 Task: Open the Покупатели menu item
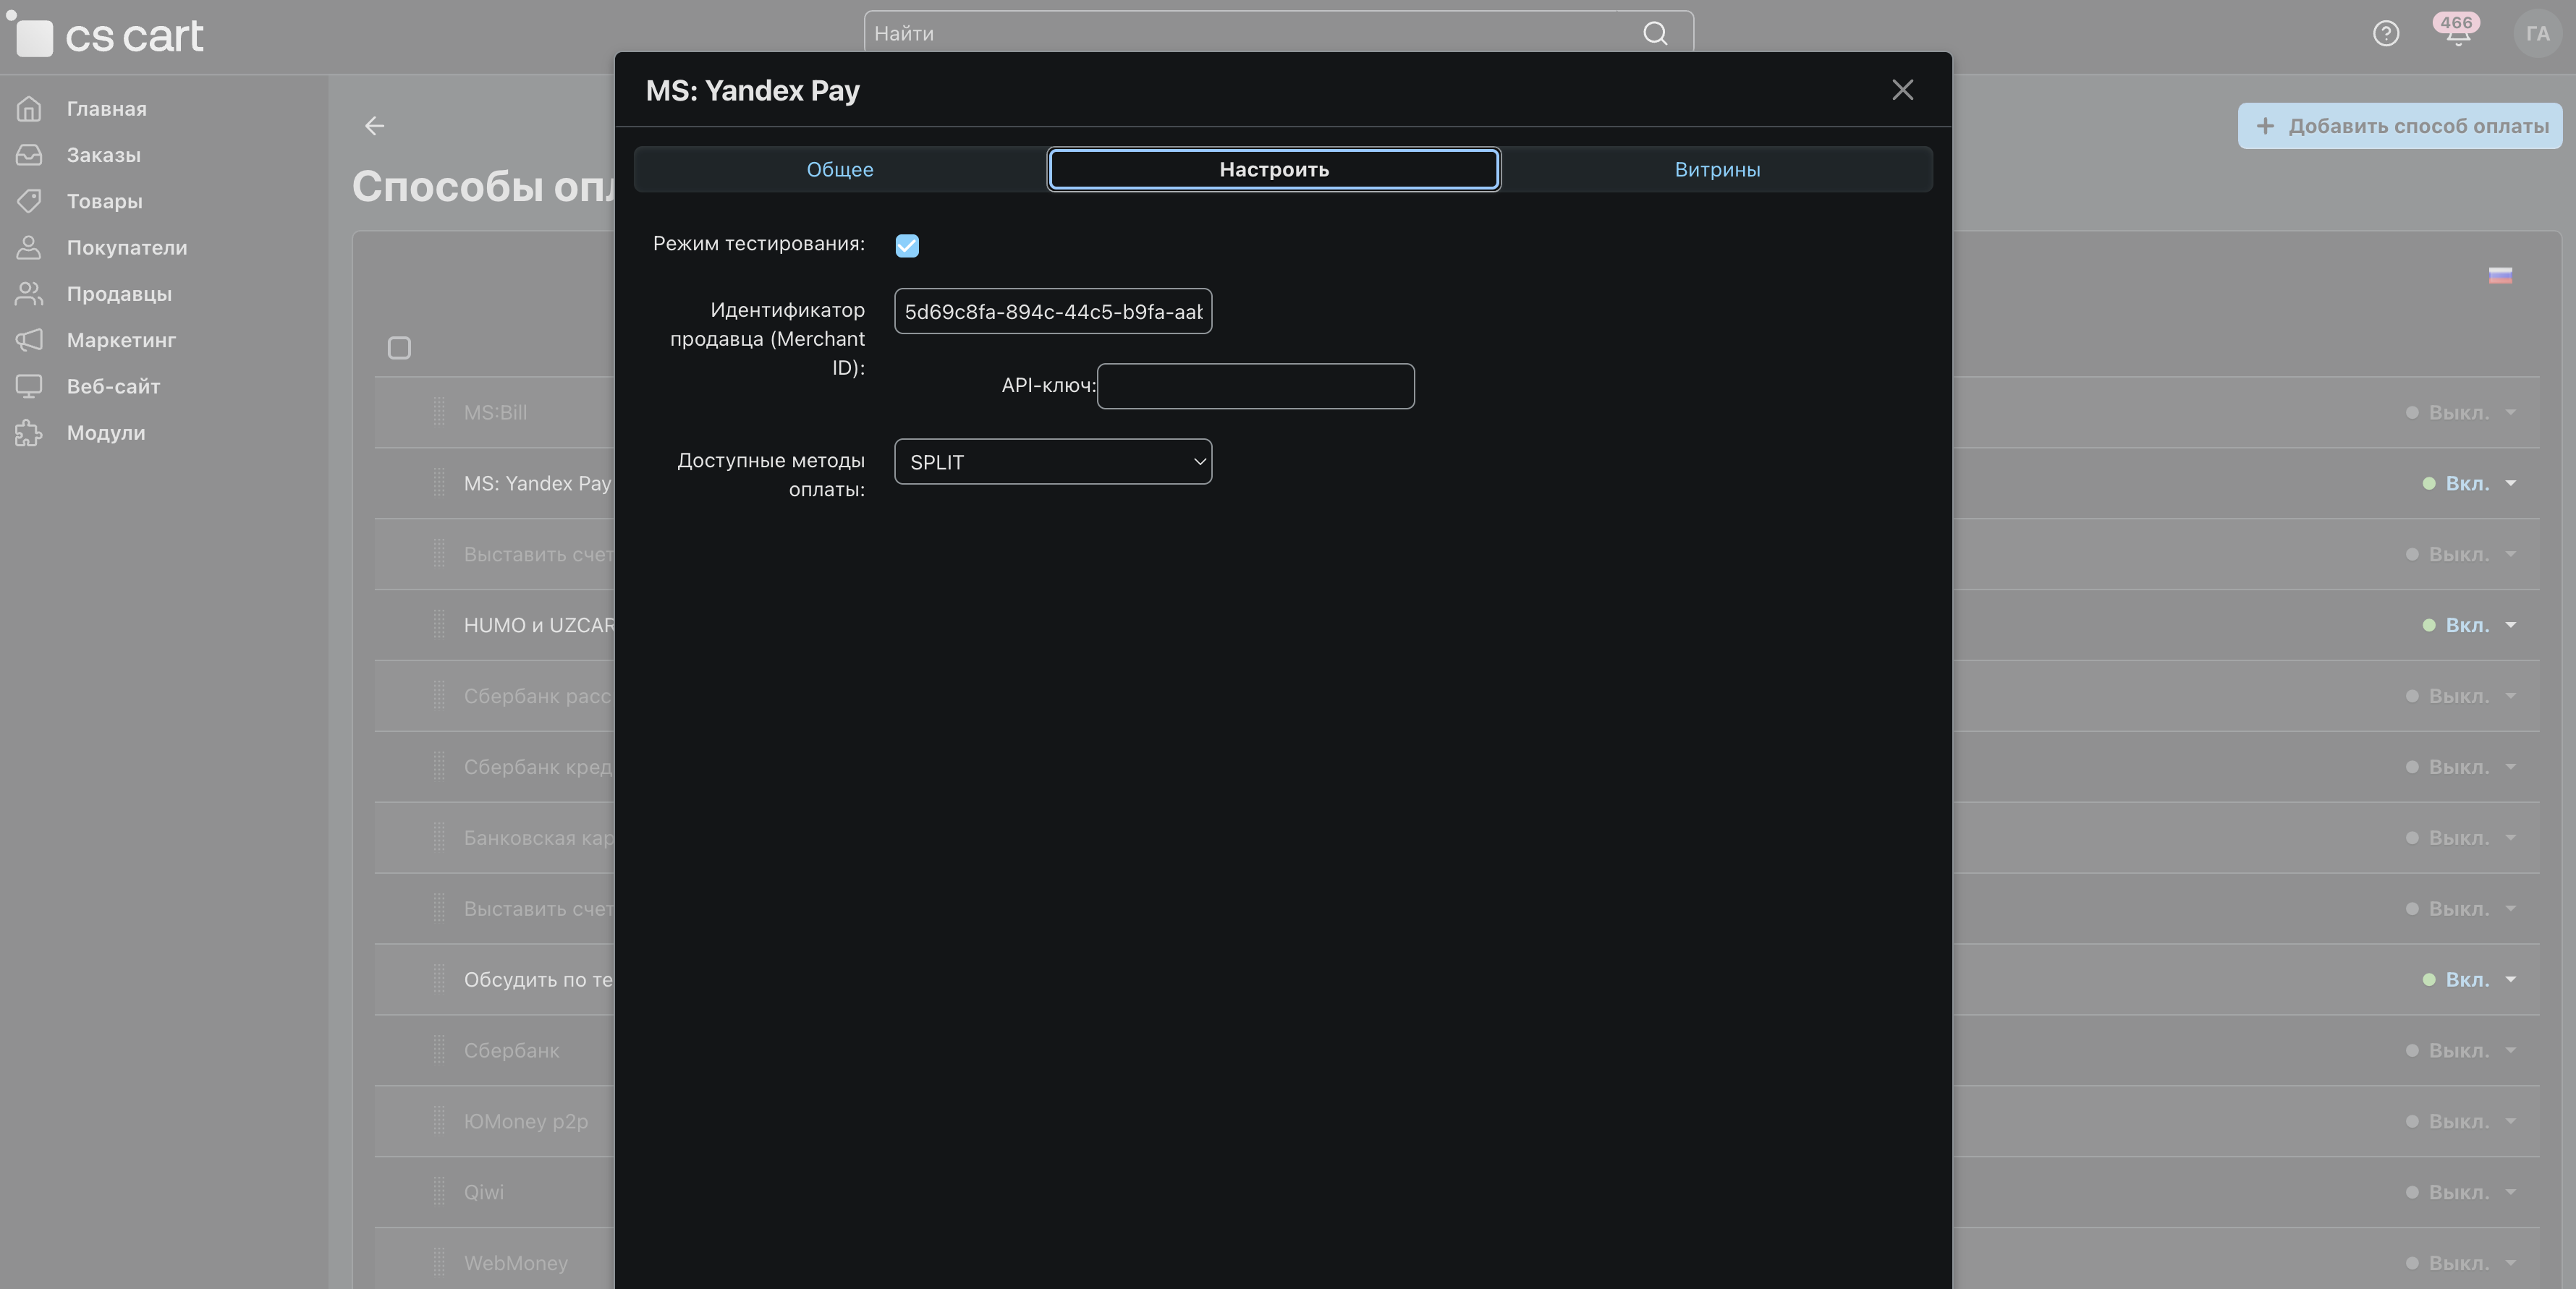[127, 247]
